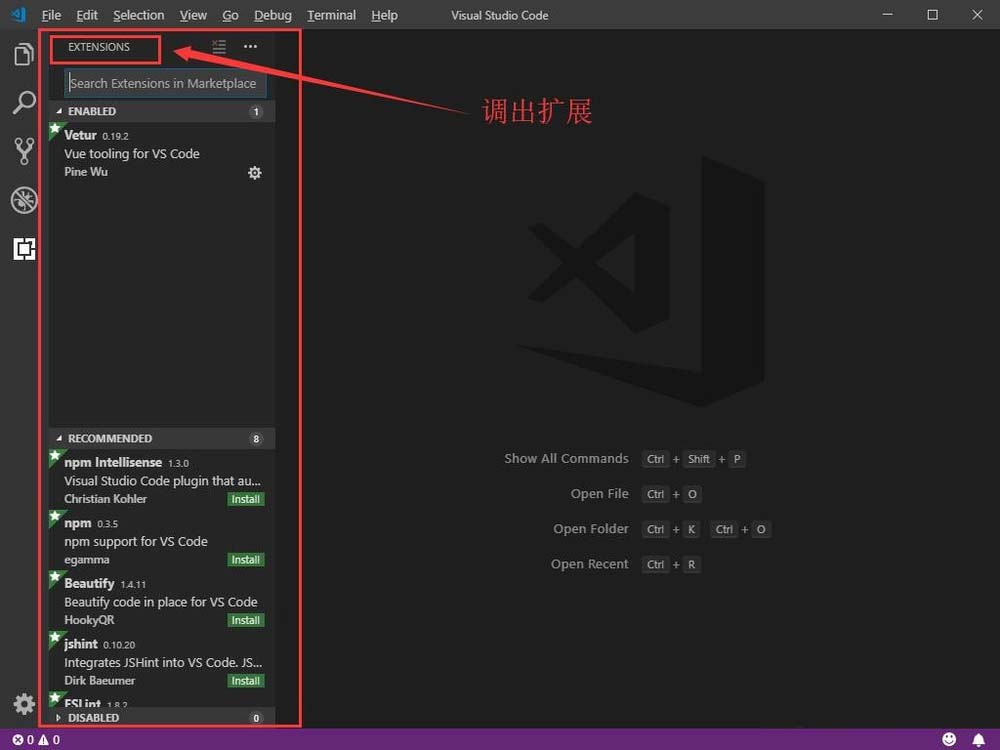
Task: Open the gear settings for the Vetur extension
Action: pyautogui.click(x=254, y=172)
